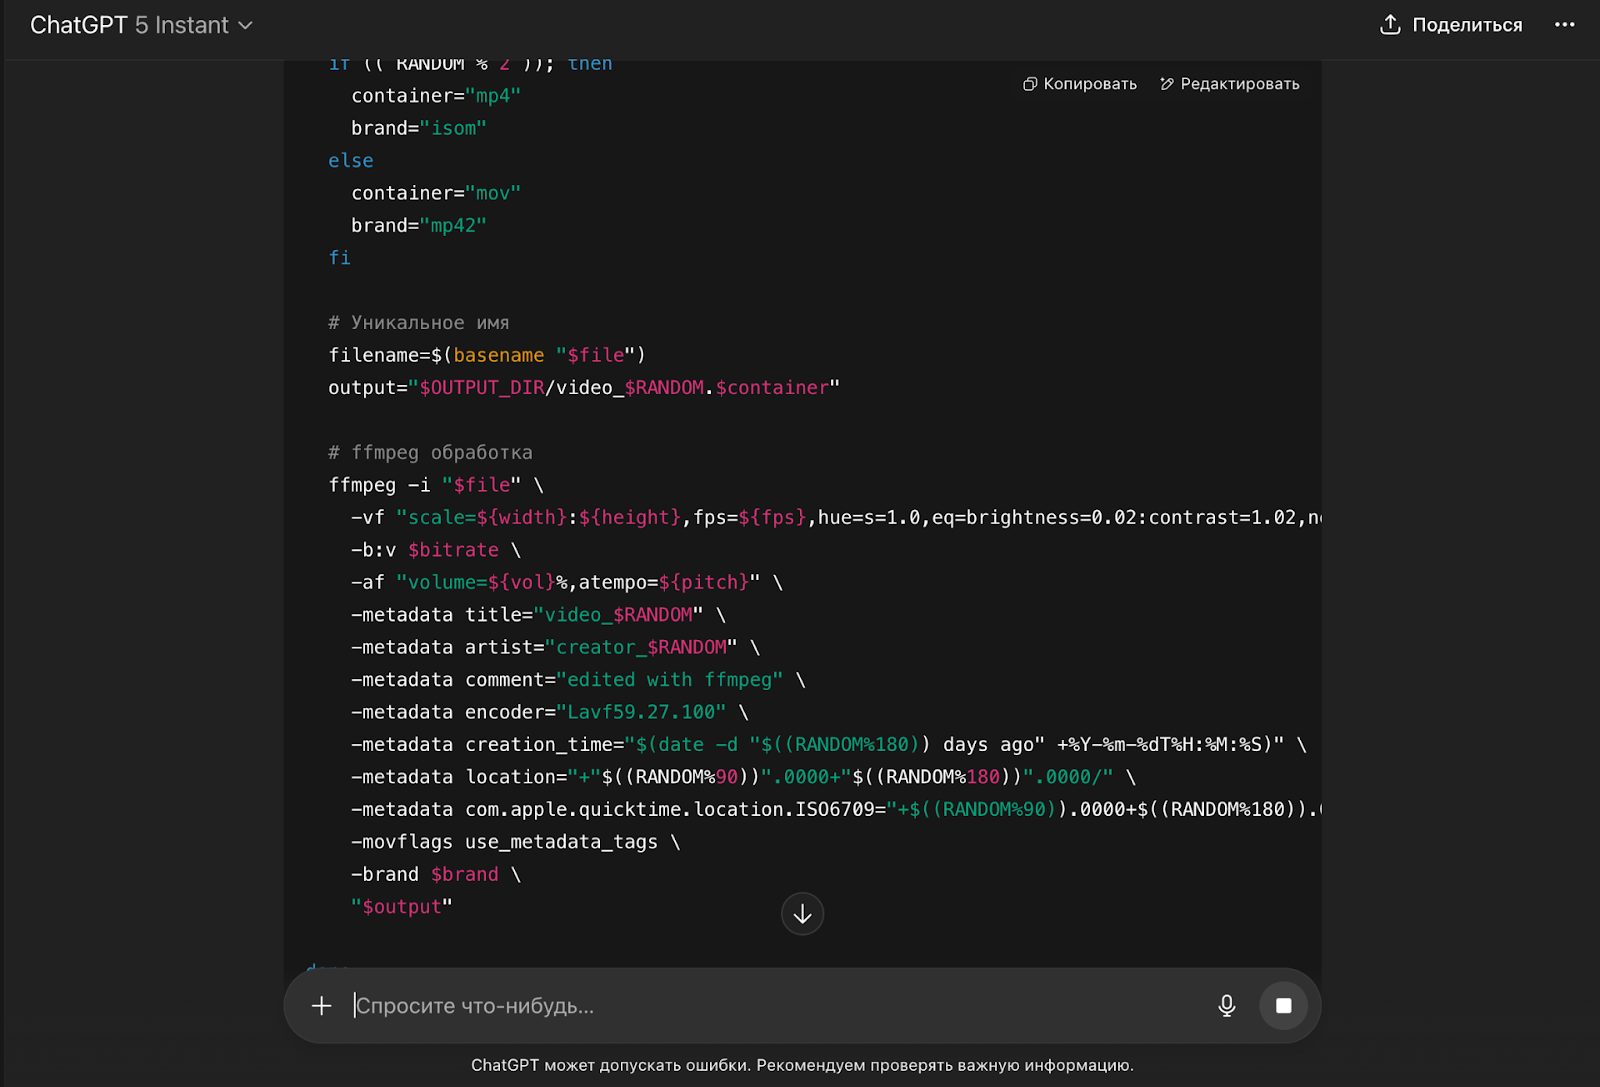Open the three-dot more options menu
The width and height of the screenshot is (1600, 1087).
[x=1565, y=25]
